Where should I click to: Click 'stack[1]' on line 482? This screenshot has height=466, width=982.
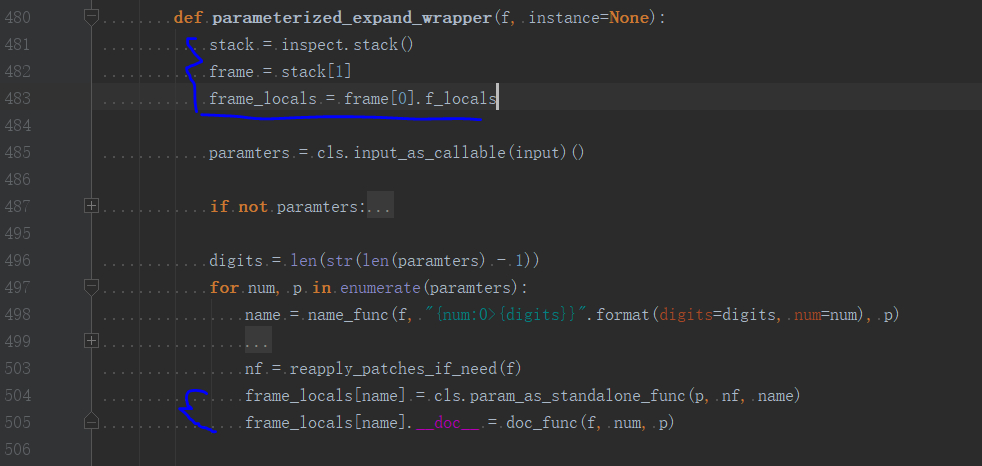click(316, 72)
